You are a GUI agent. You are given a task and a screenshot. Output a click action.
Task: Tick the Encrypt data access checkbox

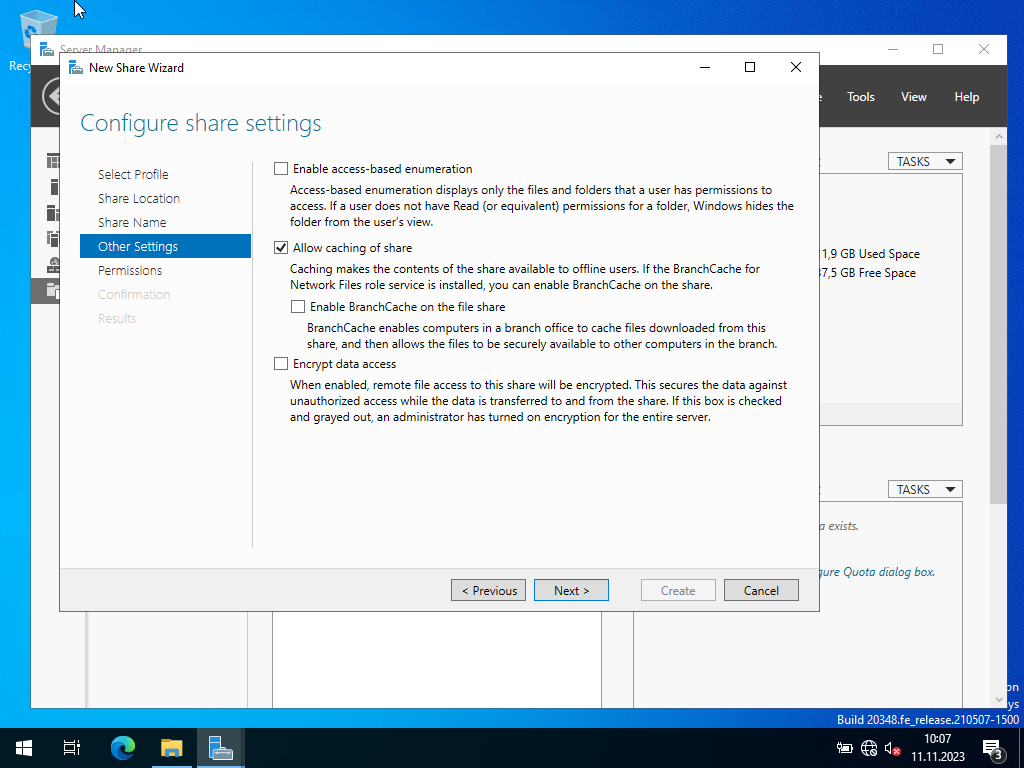click(281, 364)
